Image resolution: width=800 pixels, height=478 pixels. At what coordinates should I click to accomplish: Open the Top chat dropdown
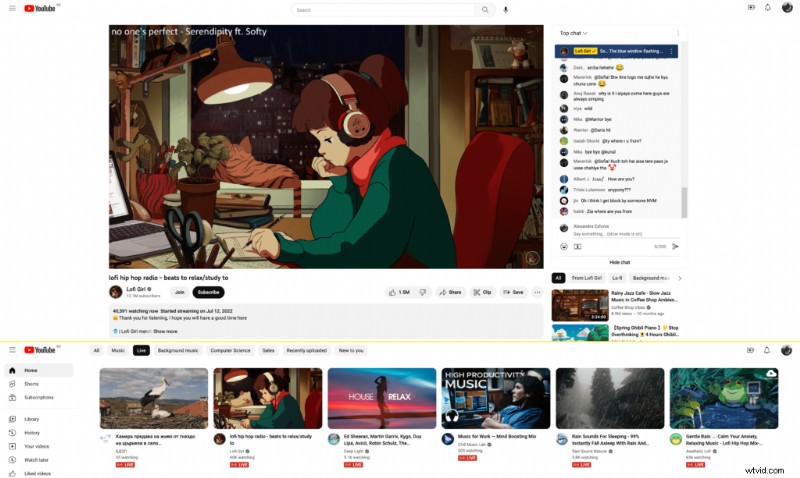pyautogui.click(x=573, y=33)
